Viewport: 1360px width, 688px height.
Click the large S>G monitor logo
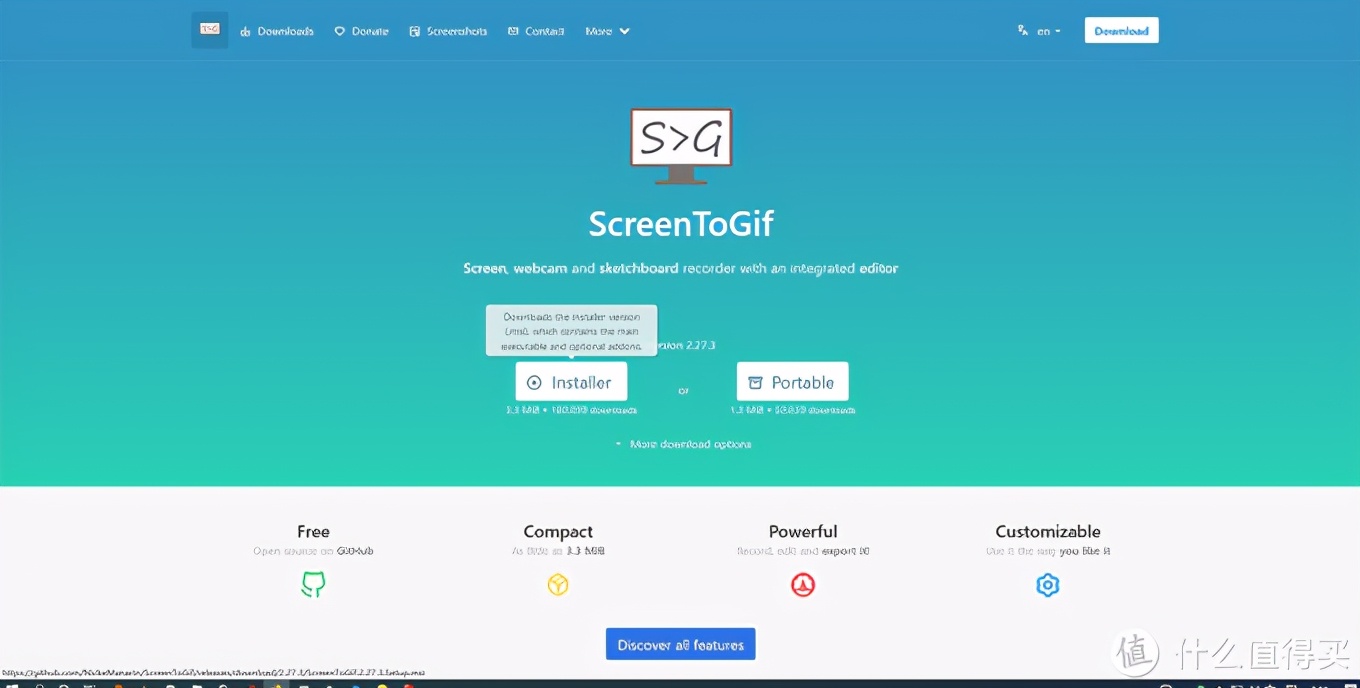[681, 146]
